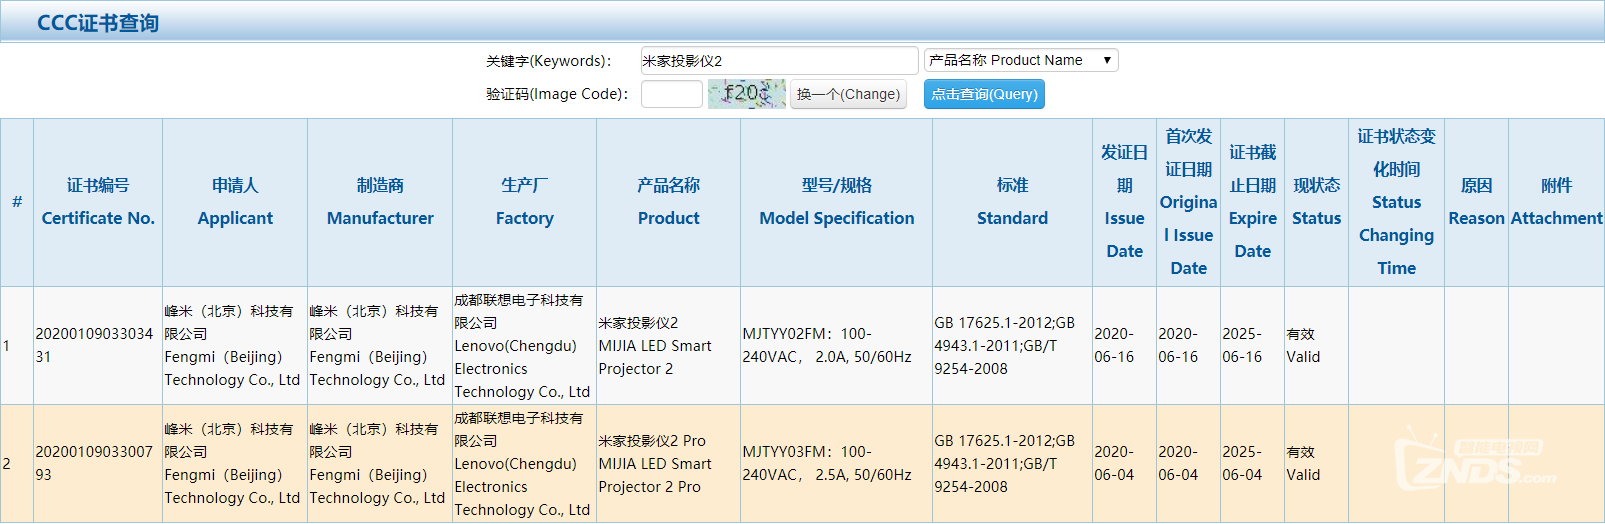The width and height of the screenshot is (1605, 524).
Task: Select certificate number 2020010903303431
Action: (94, 345)
